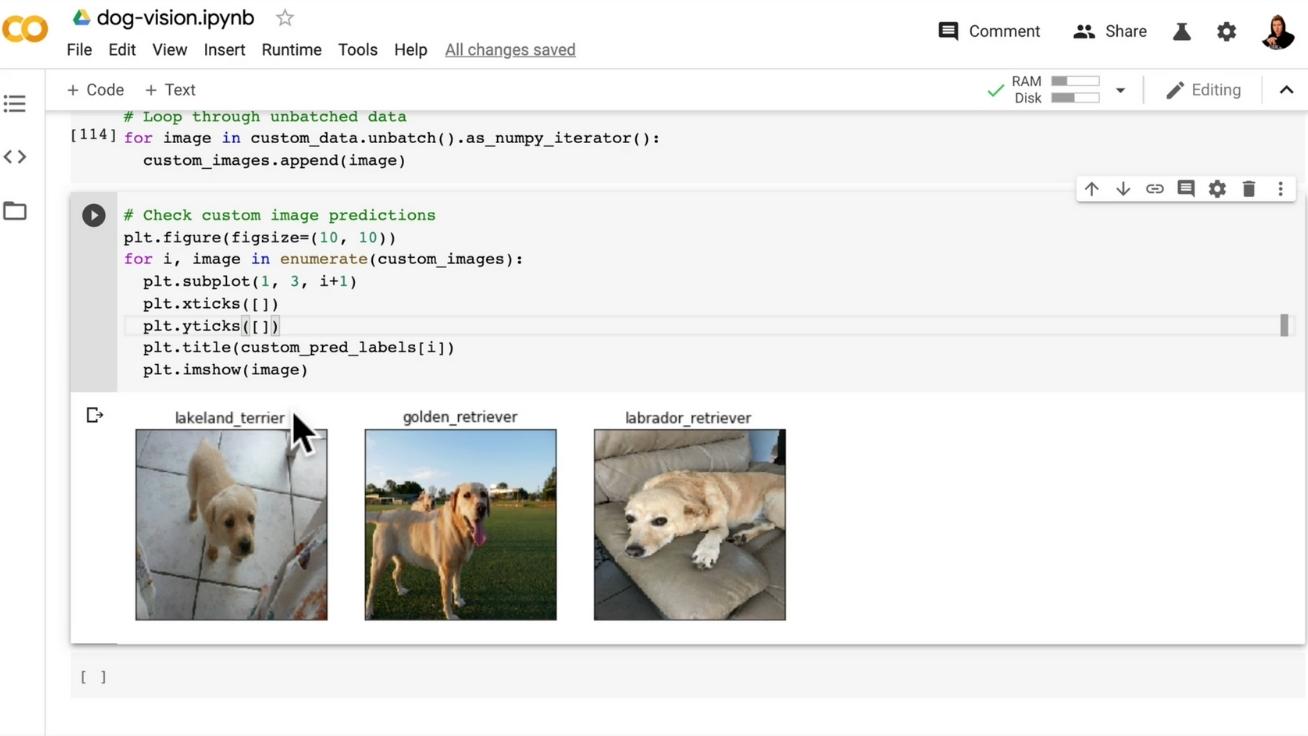Move the selected cell down
Image resolution: width=1308 pixels, height=736 pixels.
(1123, 187)
